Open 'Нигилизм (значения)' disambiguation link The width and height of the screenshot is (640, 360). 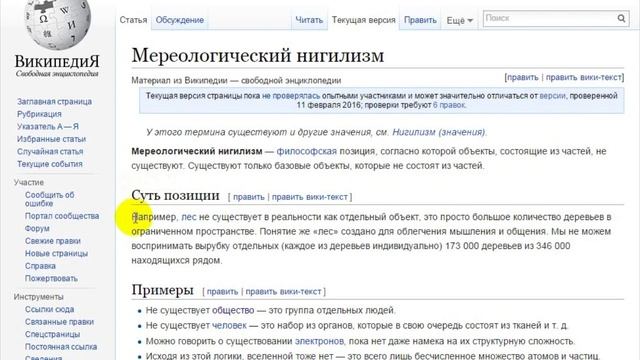click(439, 132)
